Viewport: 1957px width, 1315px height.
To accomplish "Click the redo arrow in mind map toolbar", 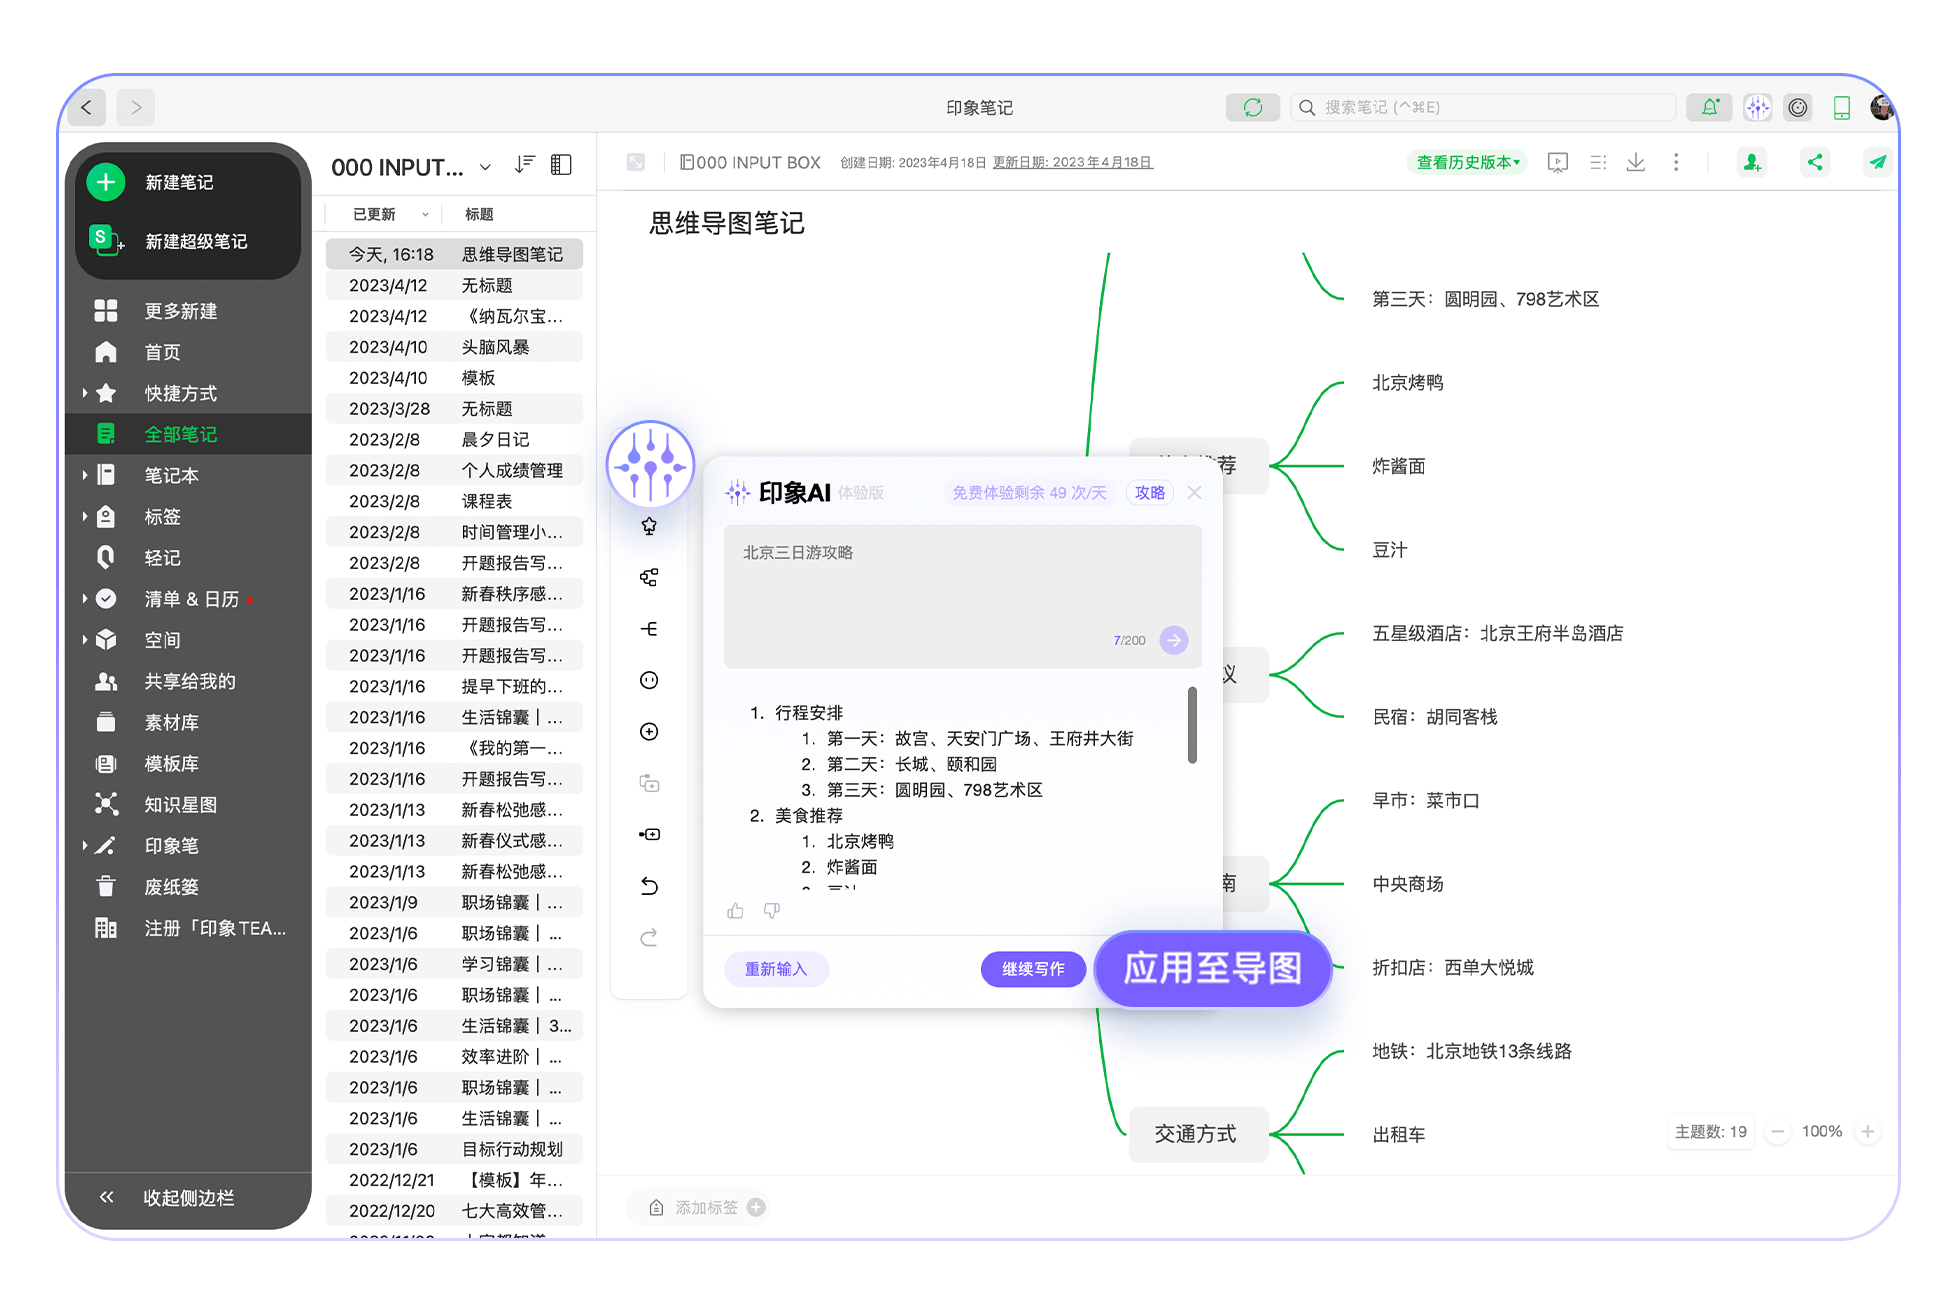I will (x=649, y=937).
